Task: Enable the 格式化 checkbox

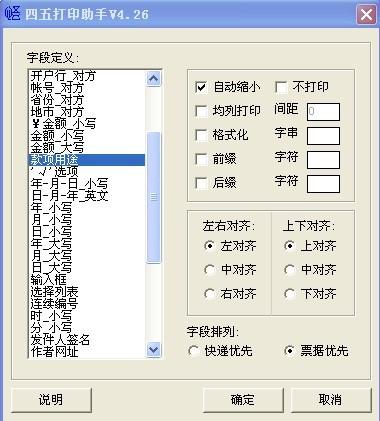Action: 201,135
